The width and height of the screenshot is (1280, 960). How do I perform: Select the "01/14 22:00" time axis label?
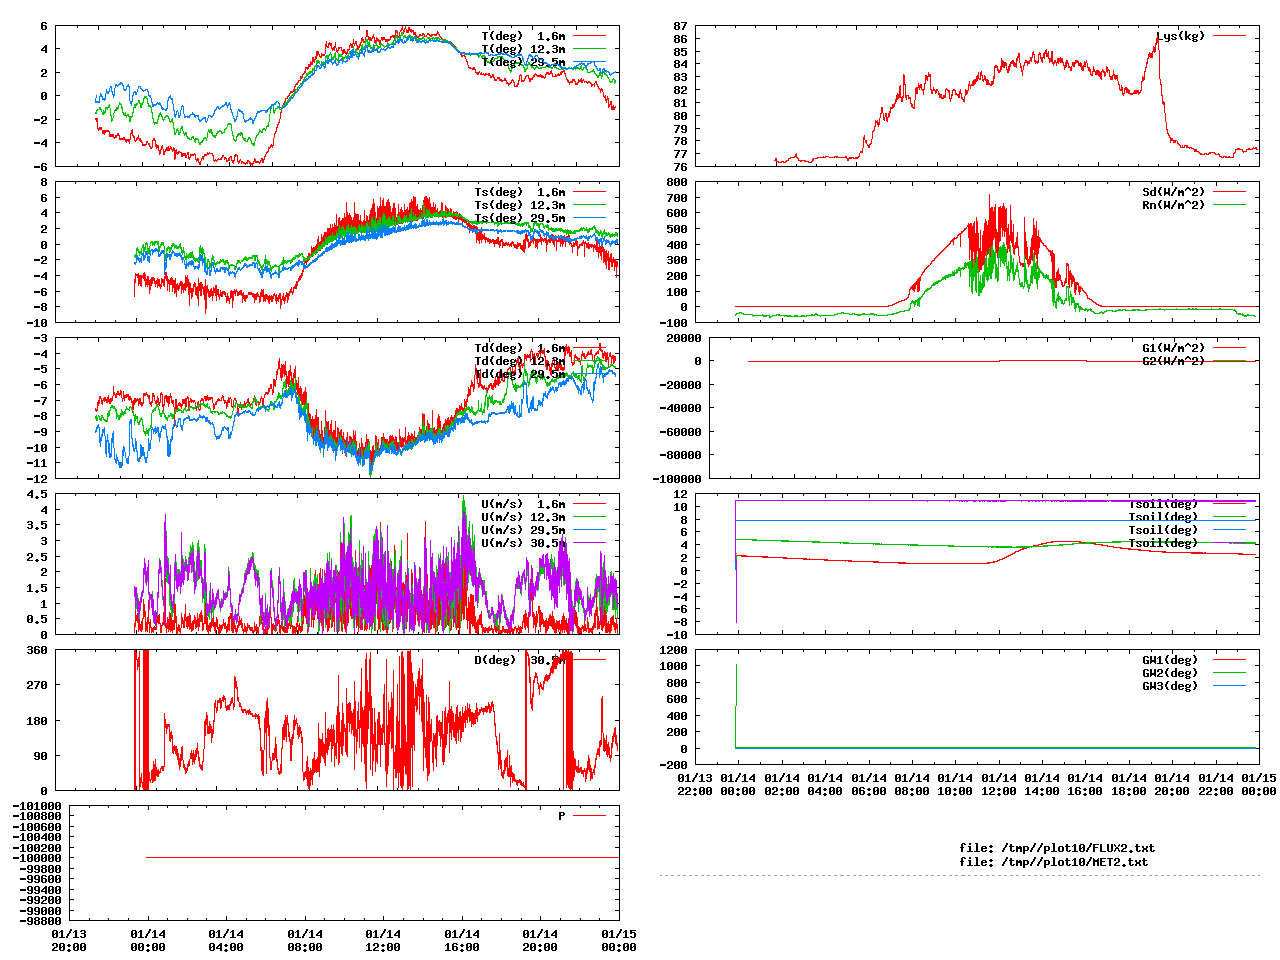point(1216,784)
